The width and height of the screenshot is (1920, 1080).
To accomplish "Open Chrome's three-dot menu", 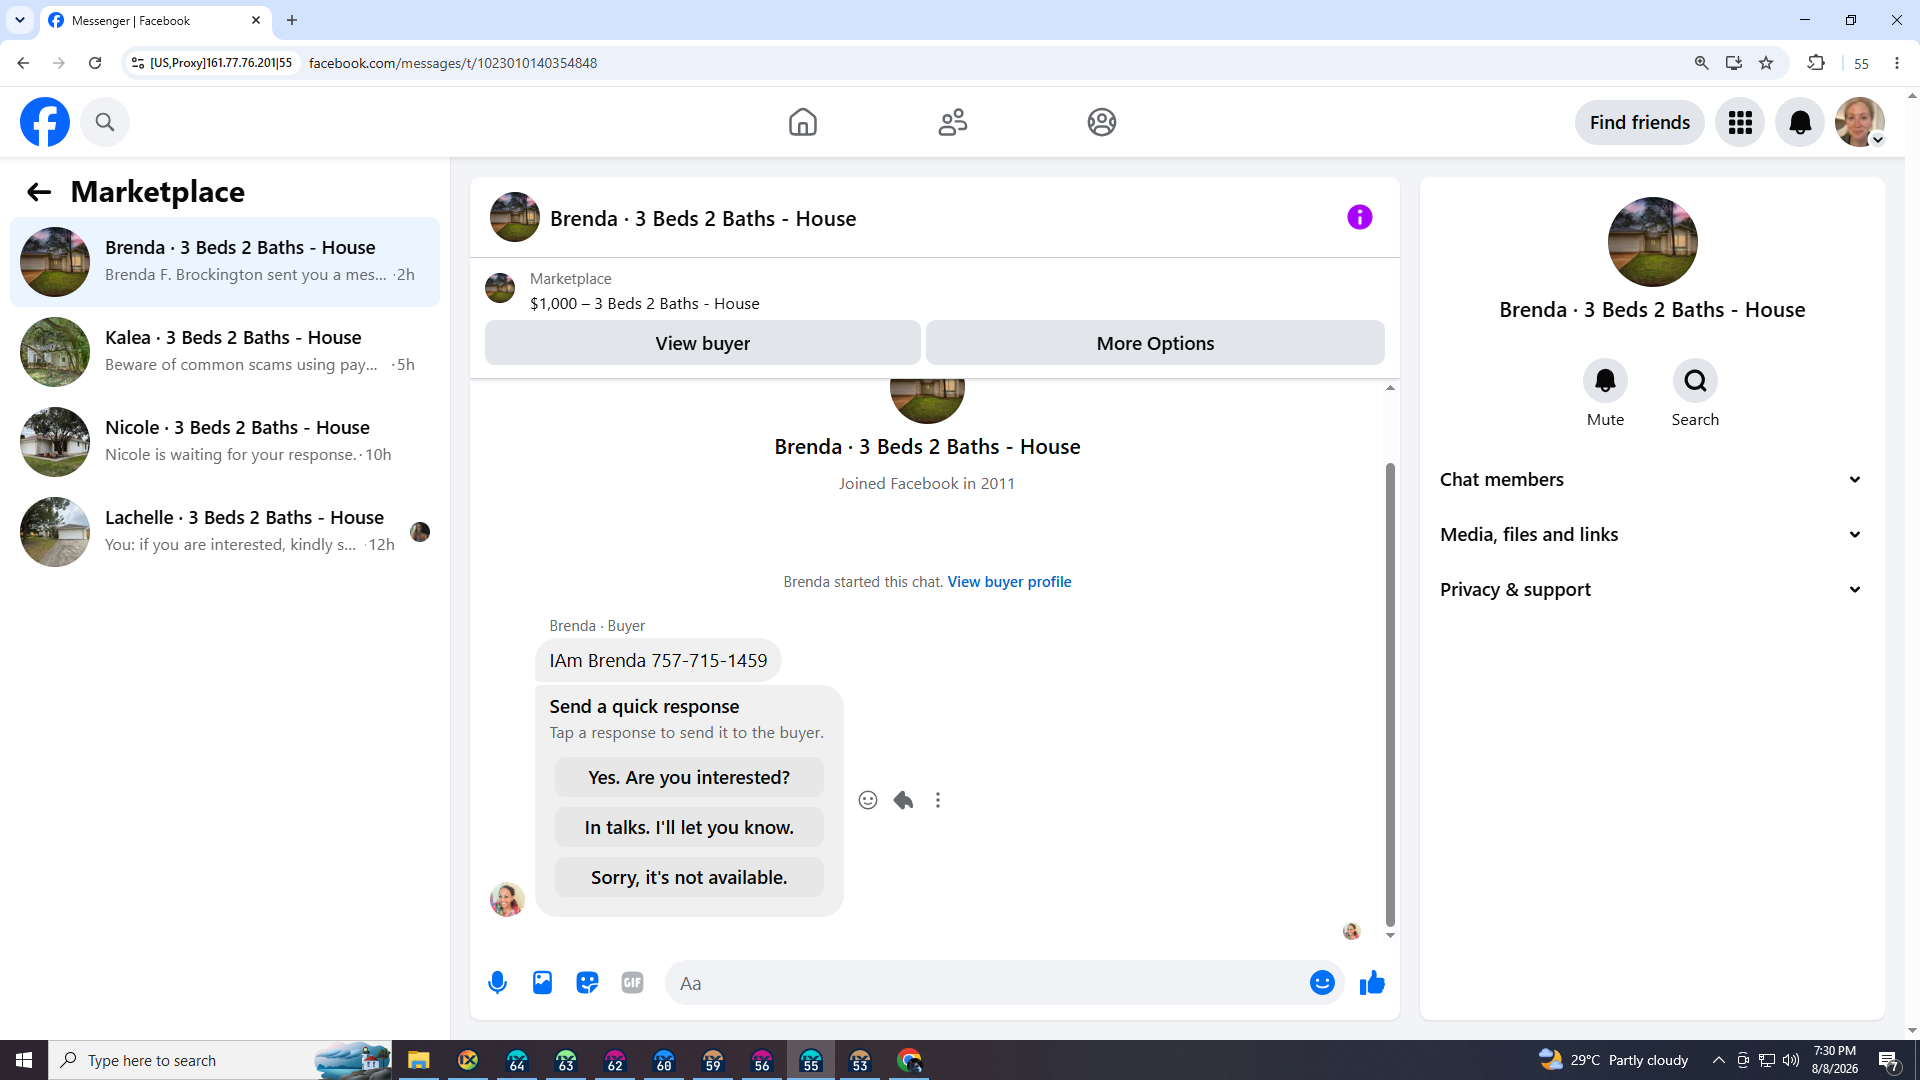I will tap(1897, 63).
